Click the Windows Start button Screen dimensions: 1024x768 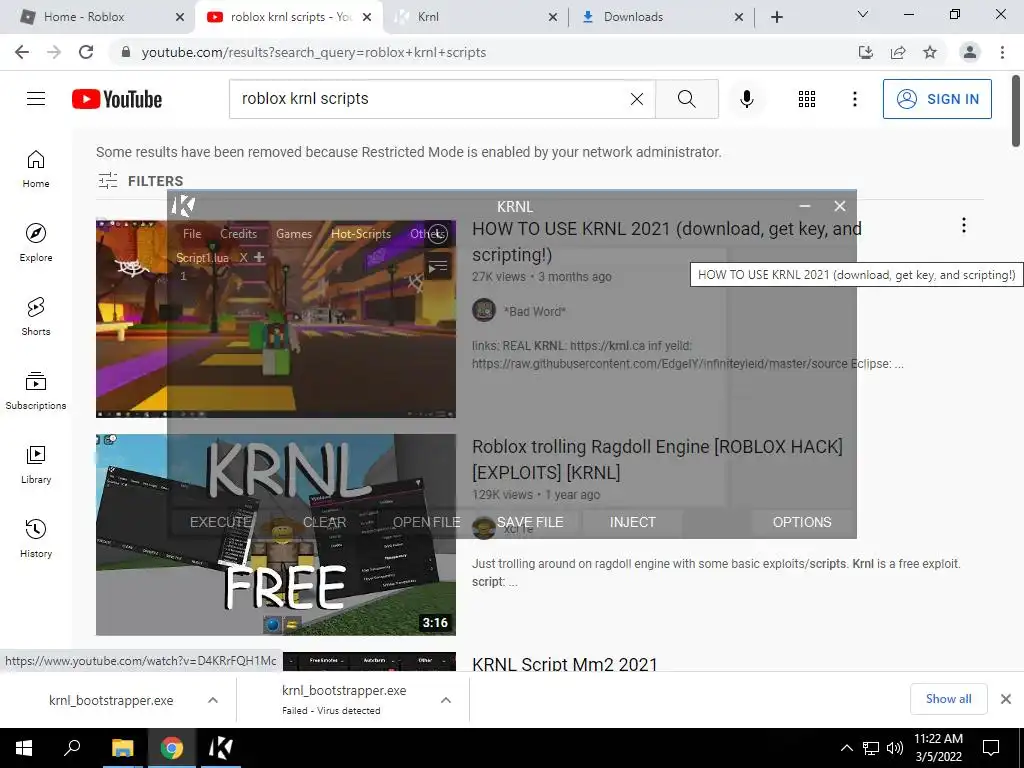coord(24,748)
